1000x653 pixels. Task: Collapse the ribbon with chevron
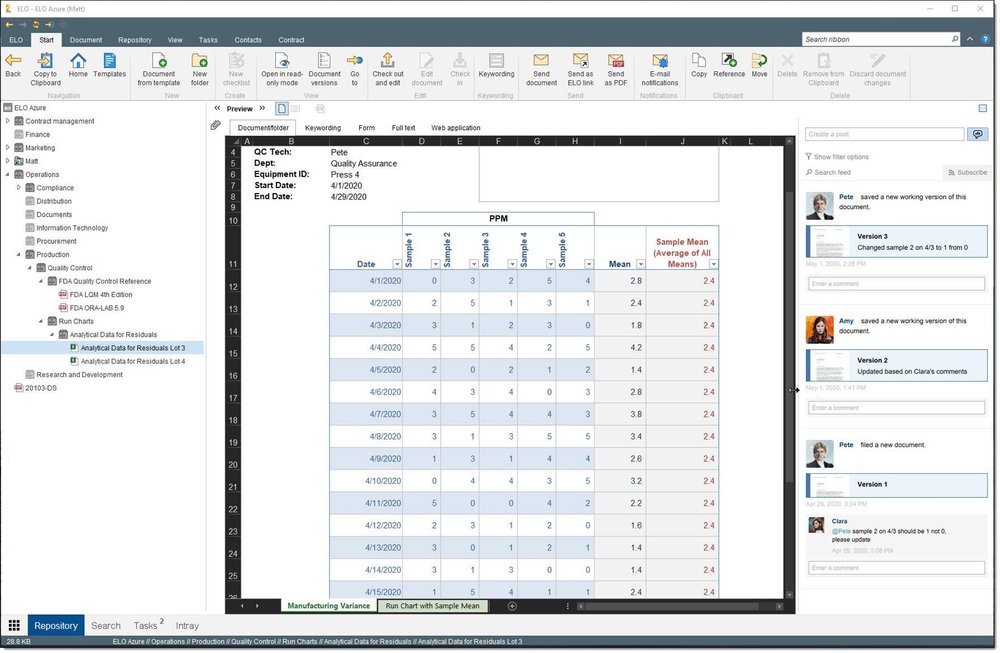(x=969, y=39)
